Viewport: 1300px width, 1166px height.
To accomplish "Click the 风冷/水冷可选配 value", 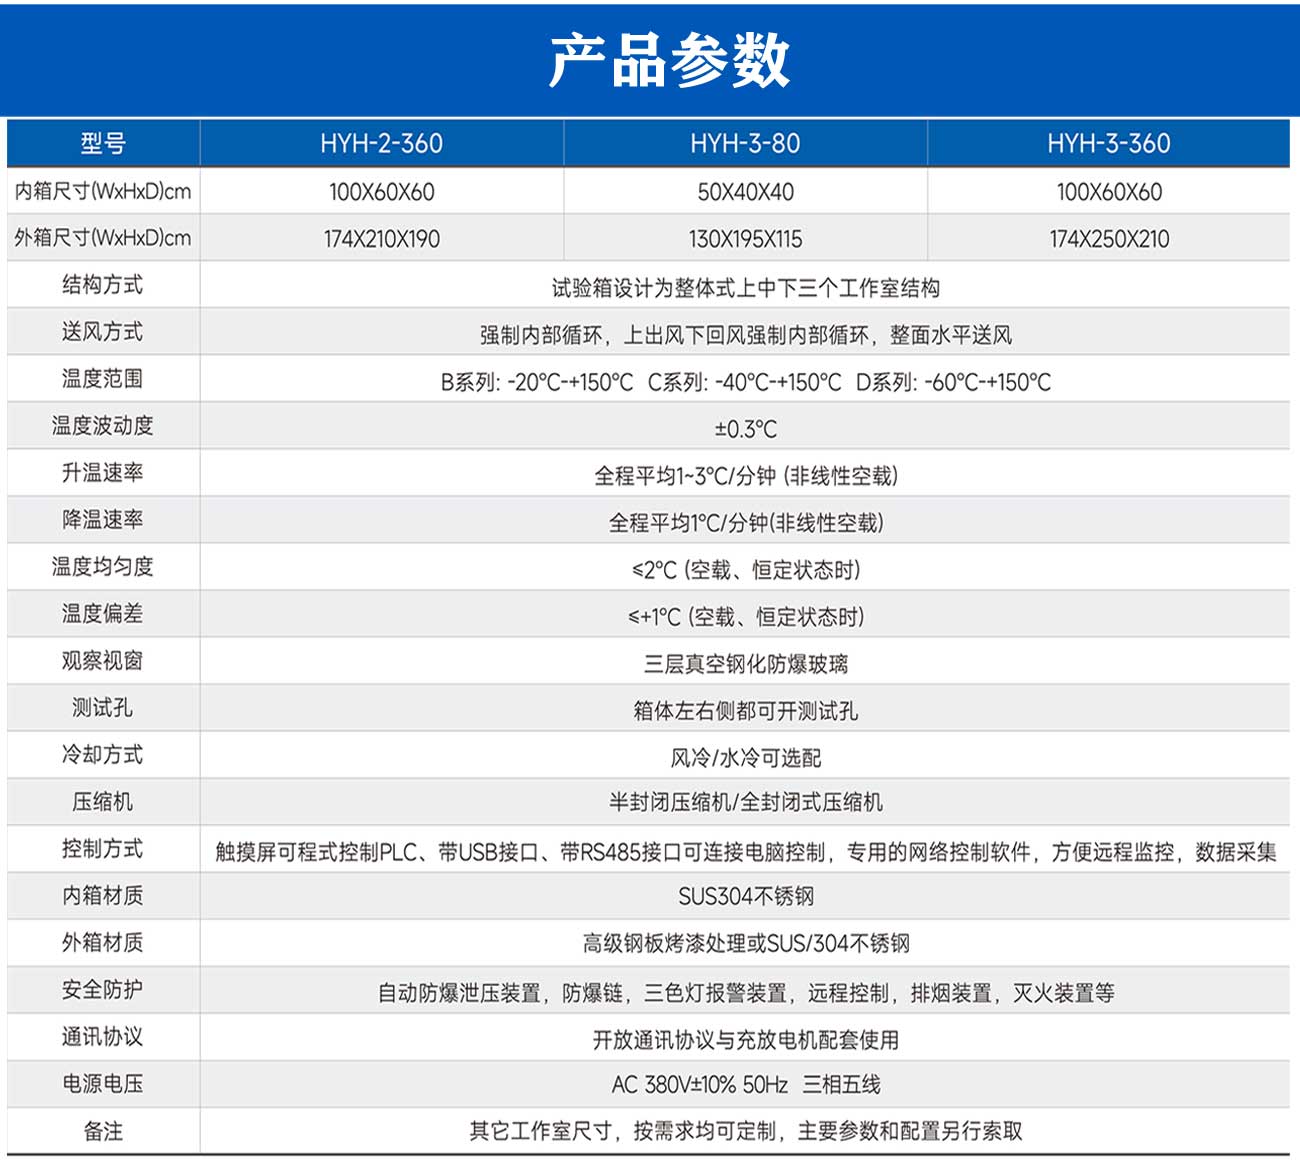I will (745, 759).
